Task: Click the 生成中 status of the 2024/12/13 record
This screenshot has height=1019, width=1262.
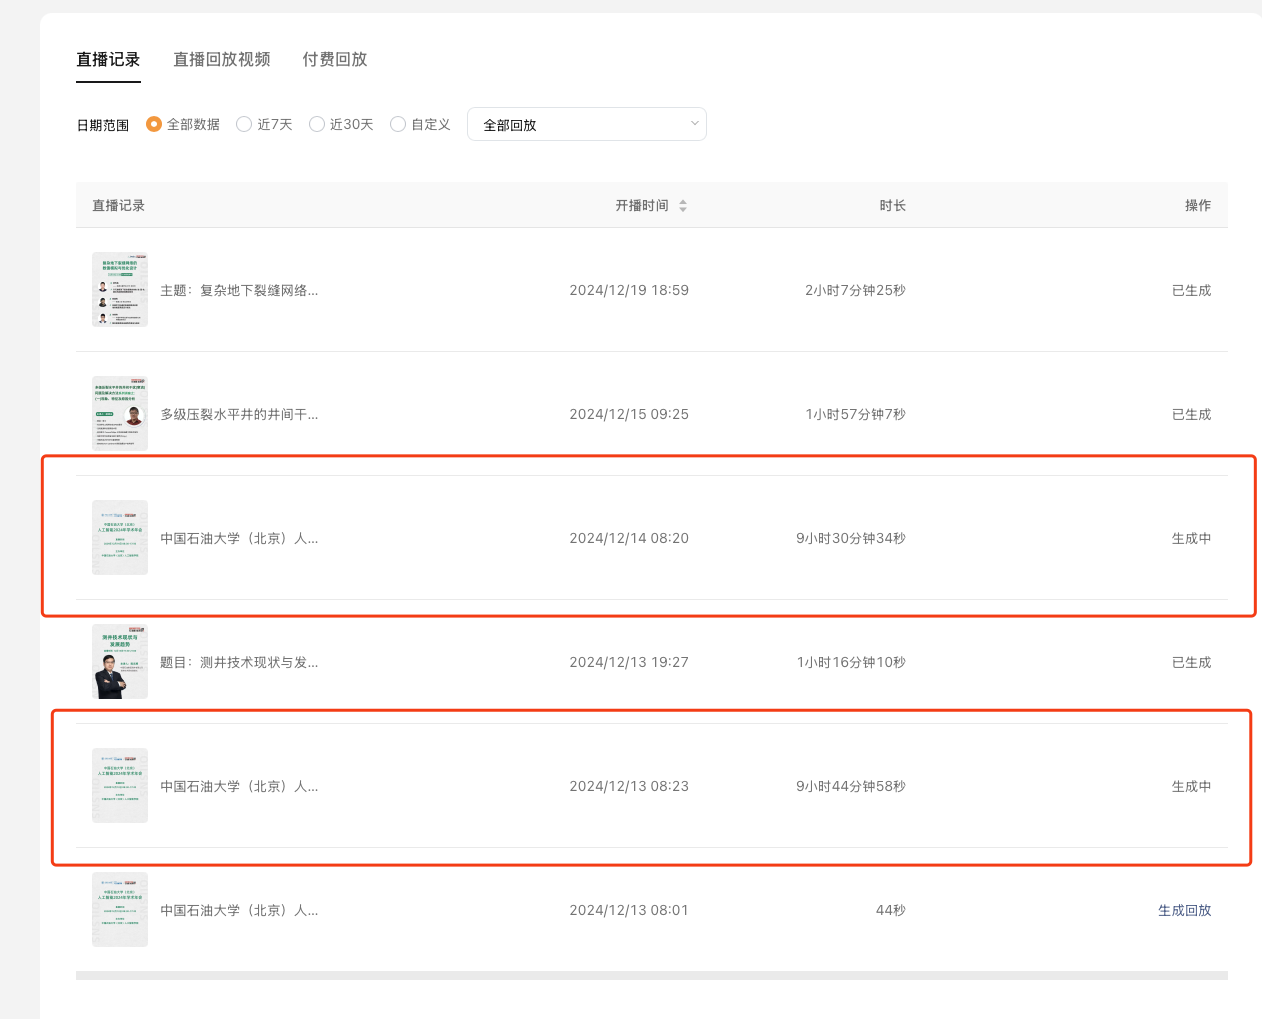Action: 1192,785
